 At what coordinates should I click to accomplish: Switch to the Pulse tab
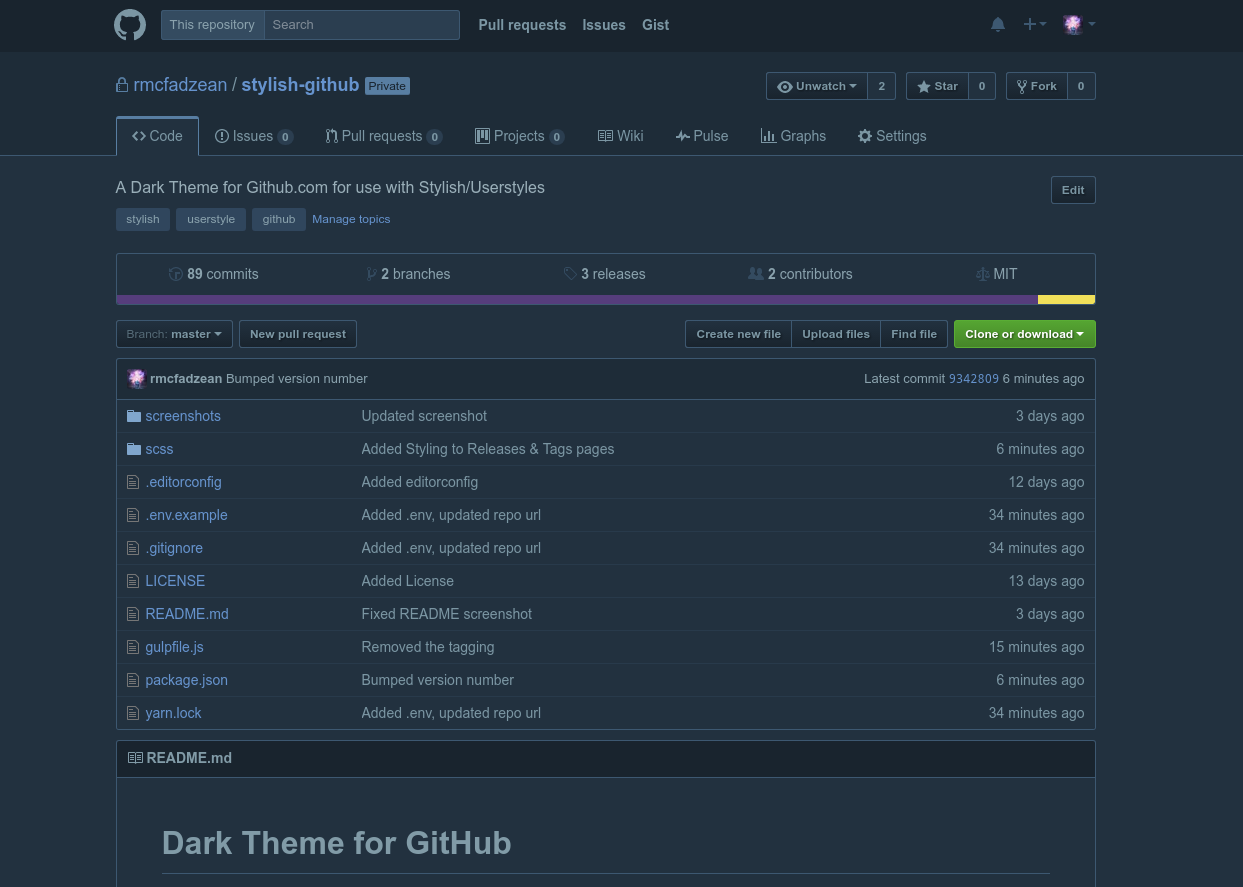(702, 136)
